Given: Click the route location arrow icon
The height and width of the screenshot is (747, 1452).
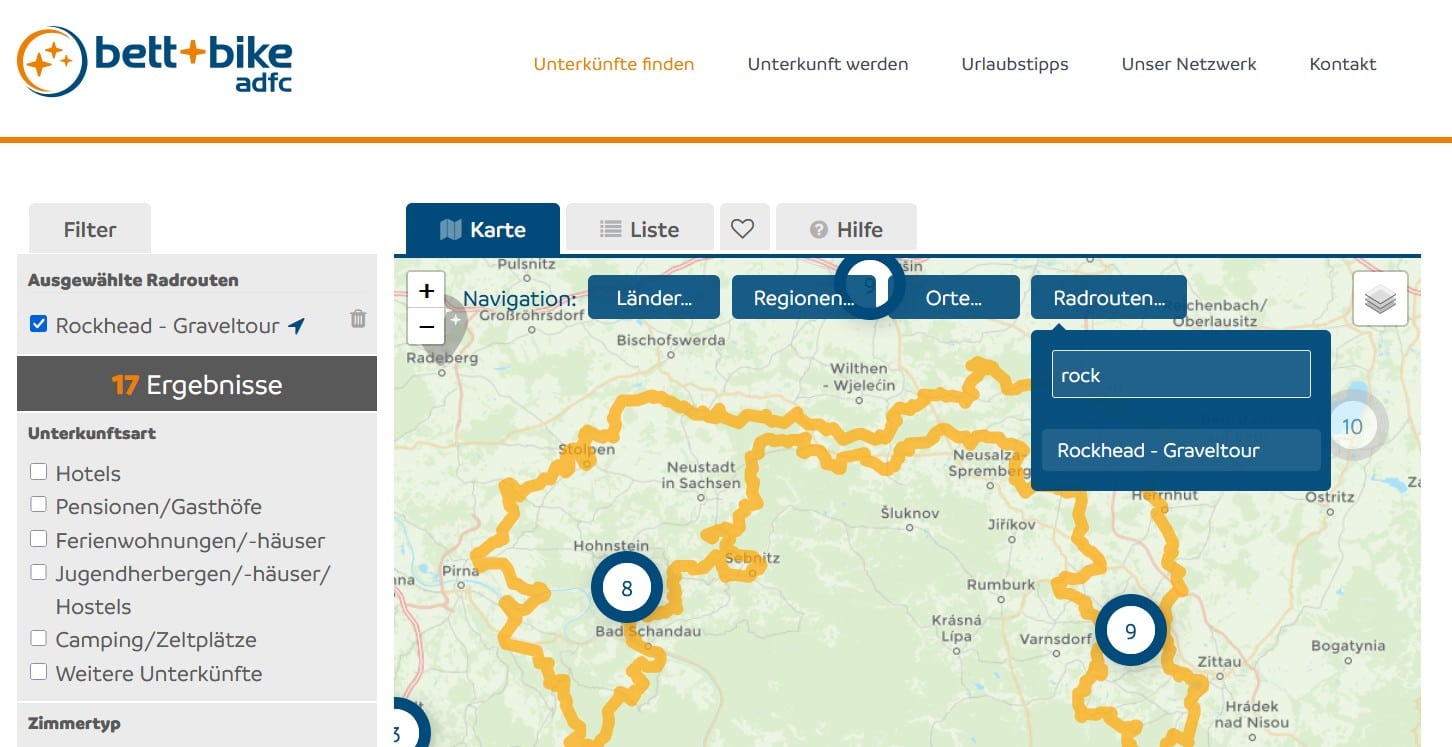Looking at the screenshot, I should click(x=296, y=325).
